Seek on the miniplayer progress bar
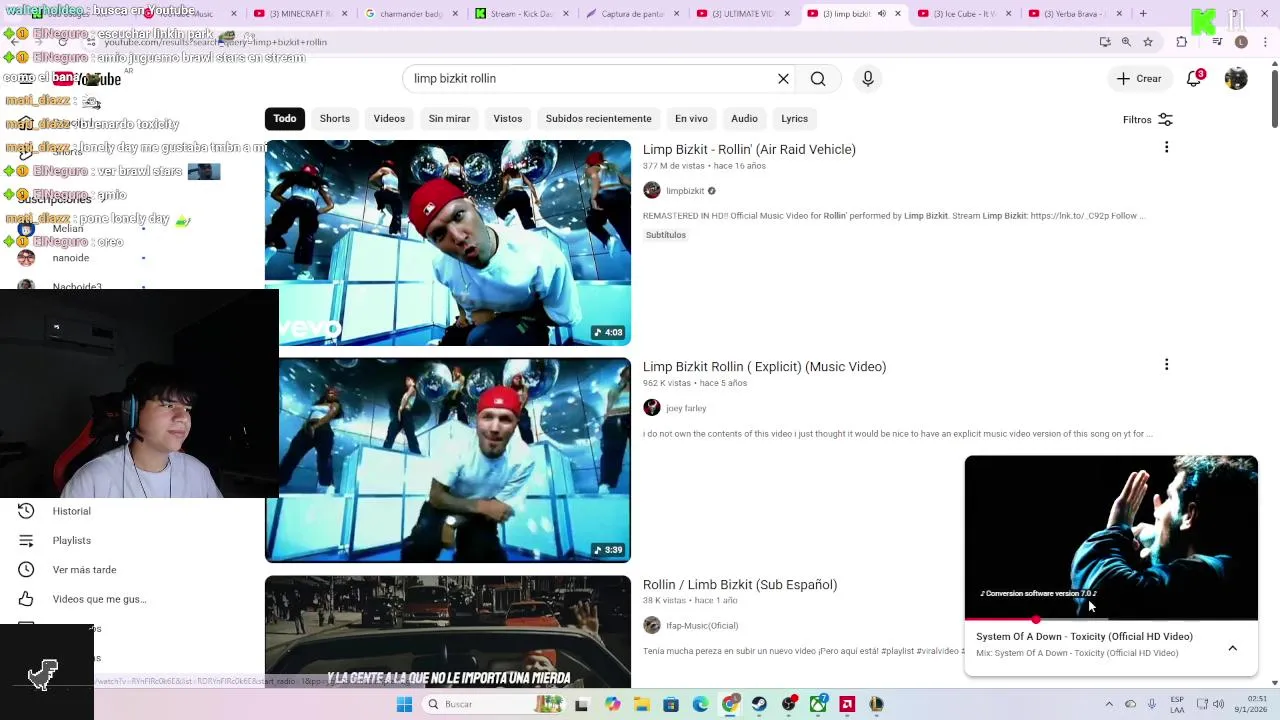 click(1111, 620)
